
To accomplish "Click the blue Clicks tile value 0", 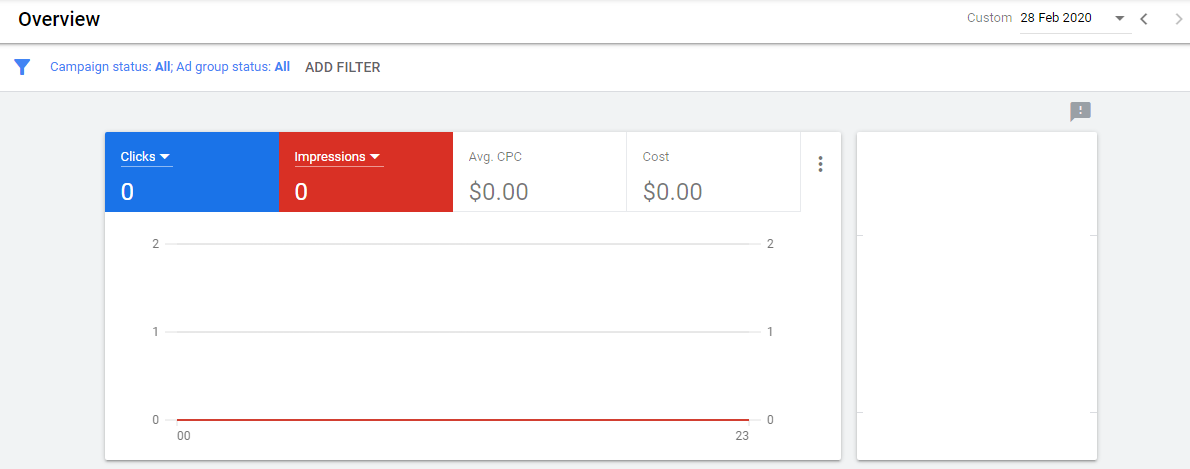I will 127,192.
